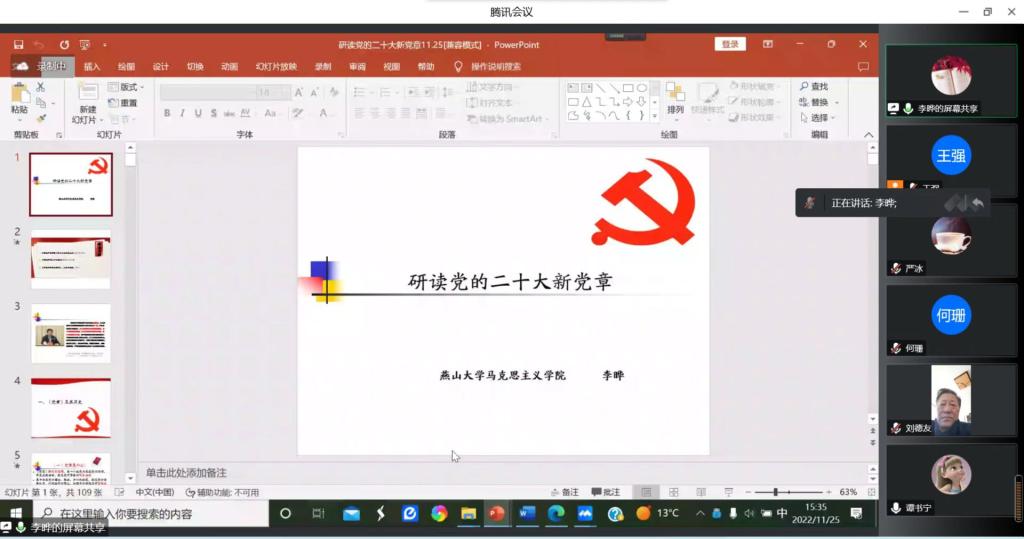Click the Login (登录) button

[730, 44]
